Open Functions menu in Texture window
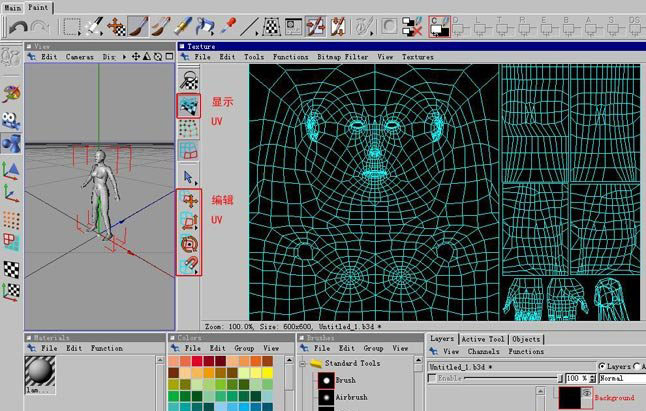 [290, 57]
